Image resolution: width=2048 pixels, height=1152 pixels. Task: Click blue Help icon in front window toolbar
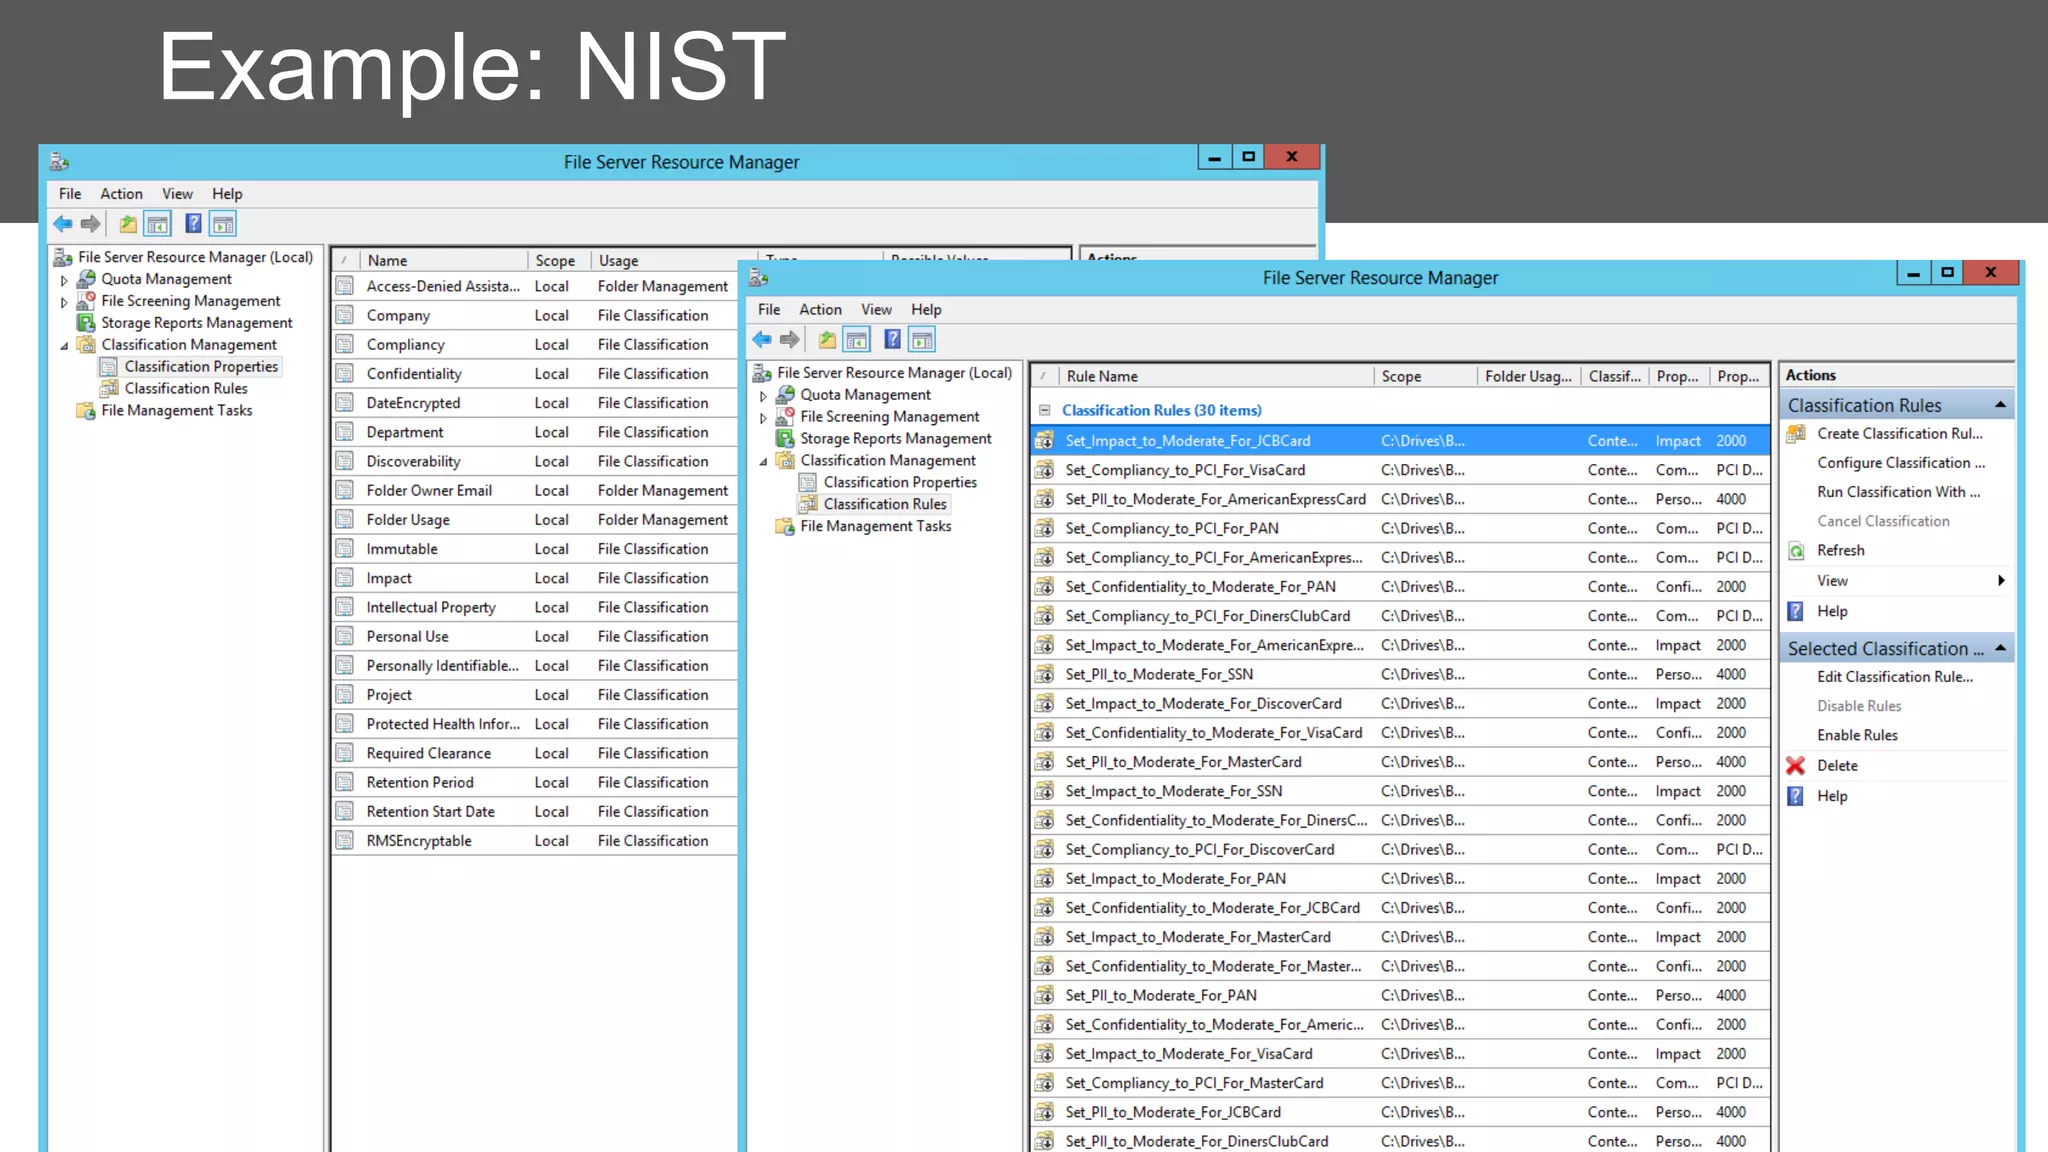click(x=893, y=340)
